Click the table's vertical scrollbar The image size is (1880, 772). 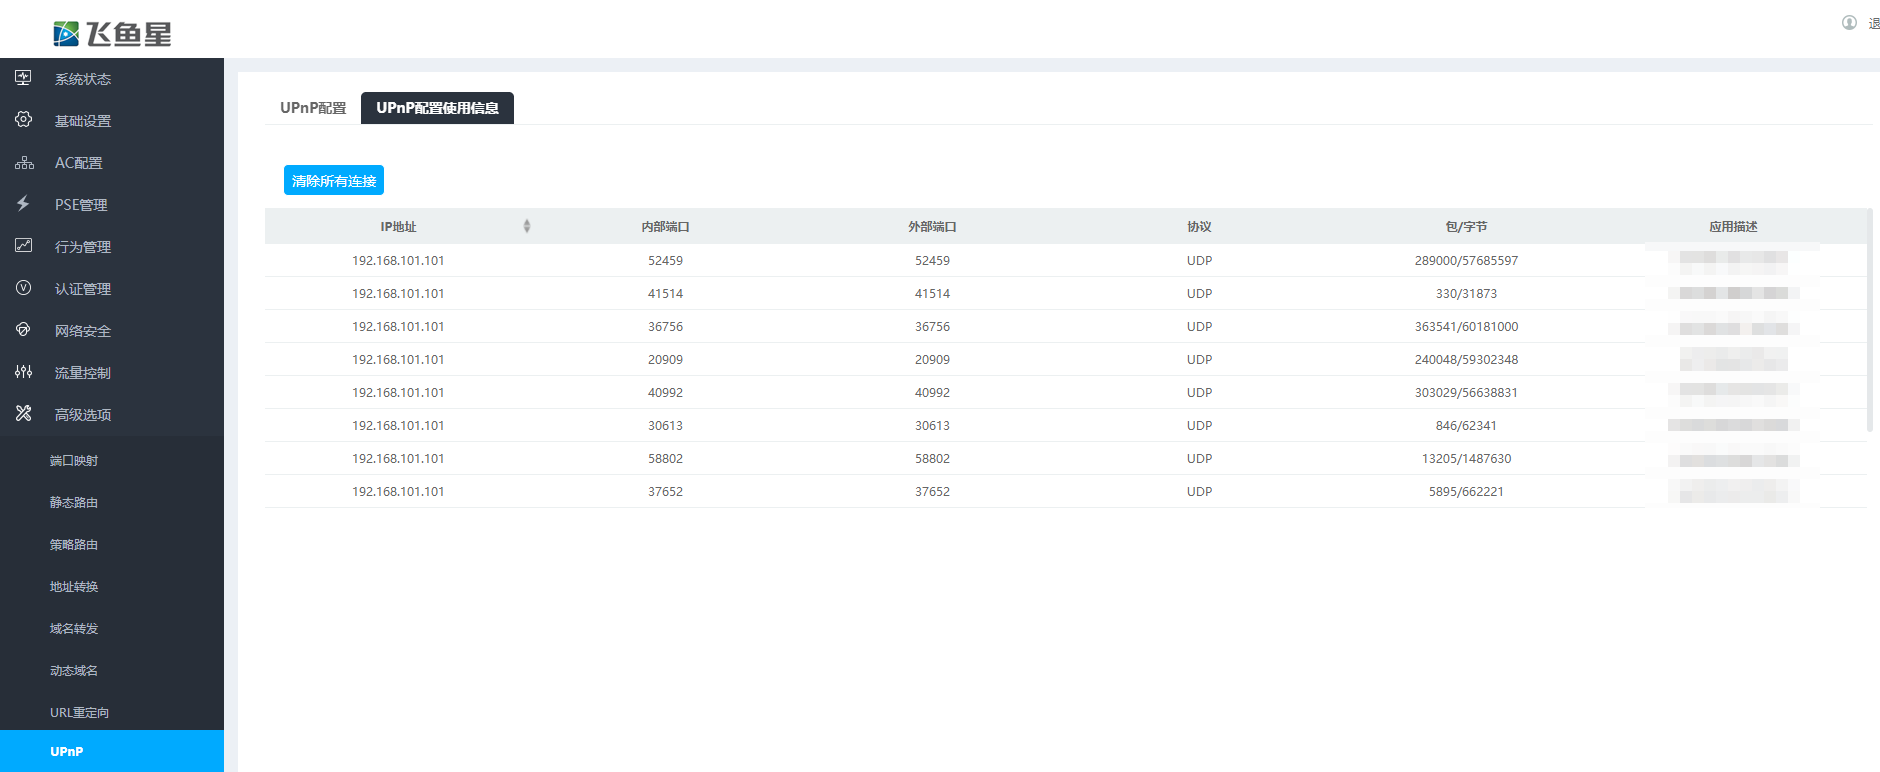[1870, 320]
